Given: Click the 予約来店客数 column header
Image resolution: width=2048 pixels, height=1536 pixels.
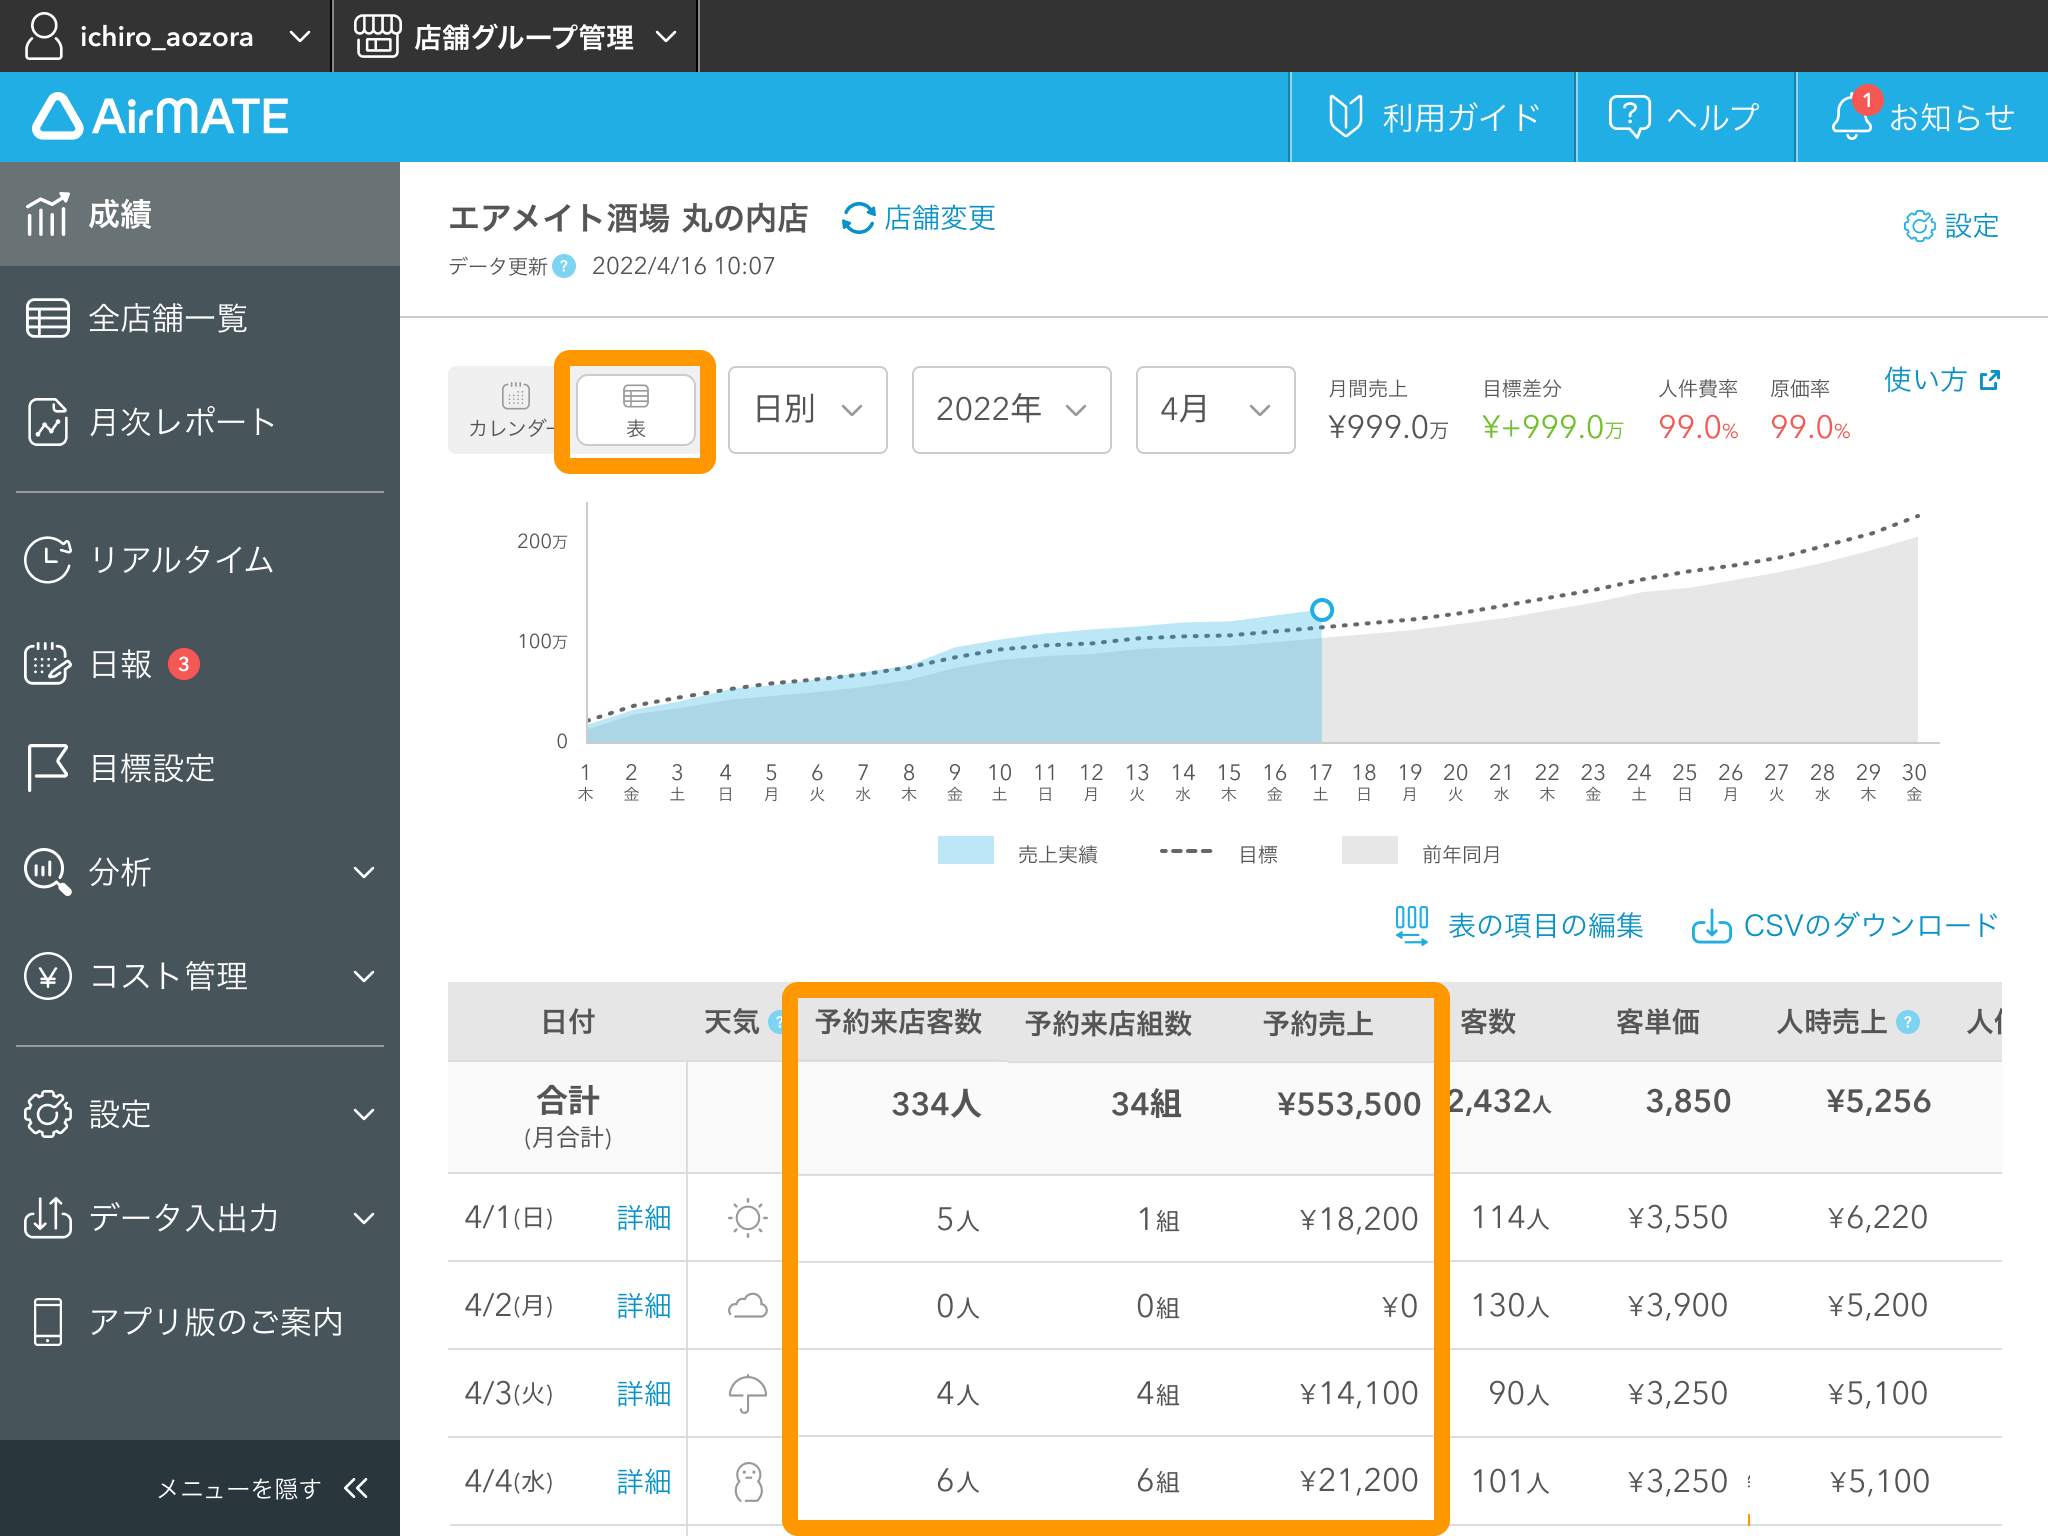Looking at the screenshot, I should [x=898, y=1022].
